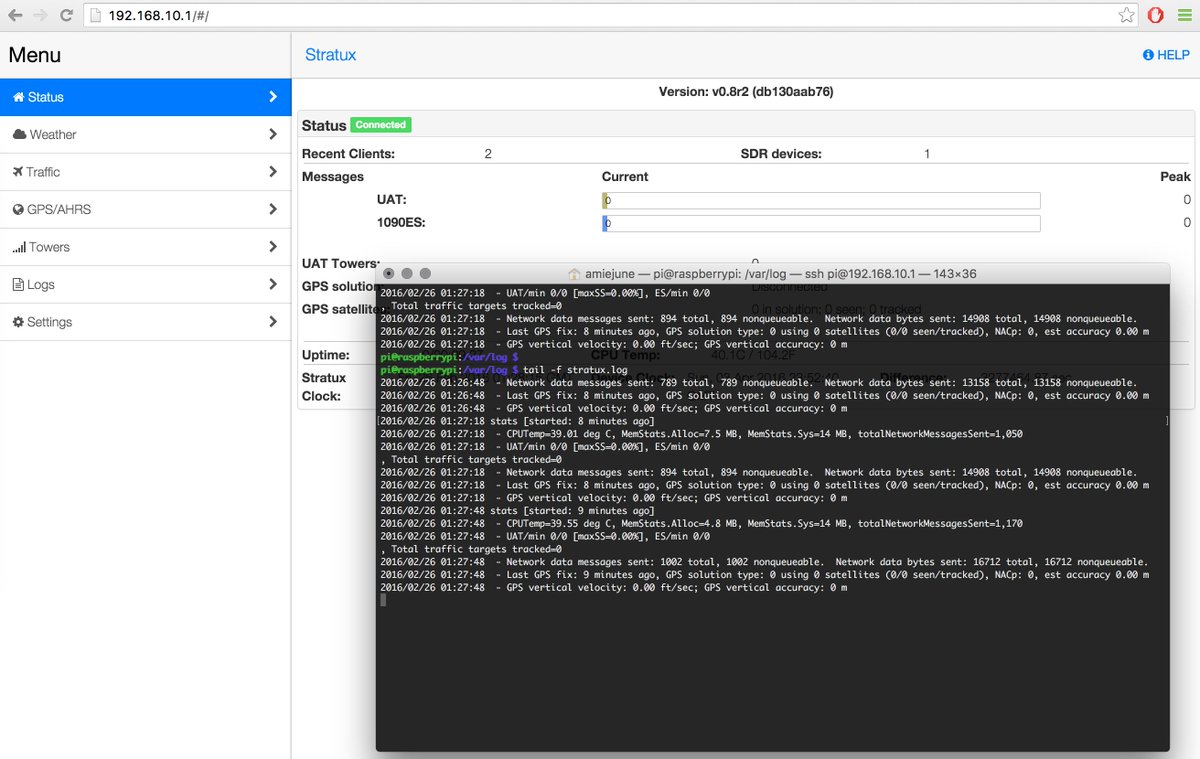Click the 'stats [started: 9 minutes ago]' log line
The height and width of the screenshot is (759, 1200).
tap(517, 510)
